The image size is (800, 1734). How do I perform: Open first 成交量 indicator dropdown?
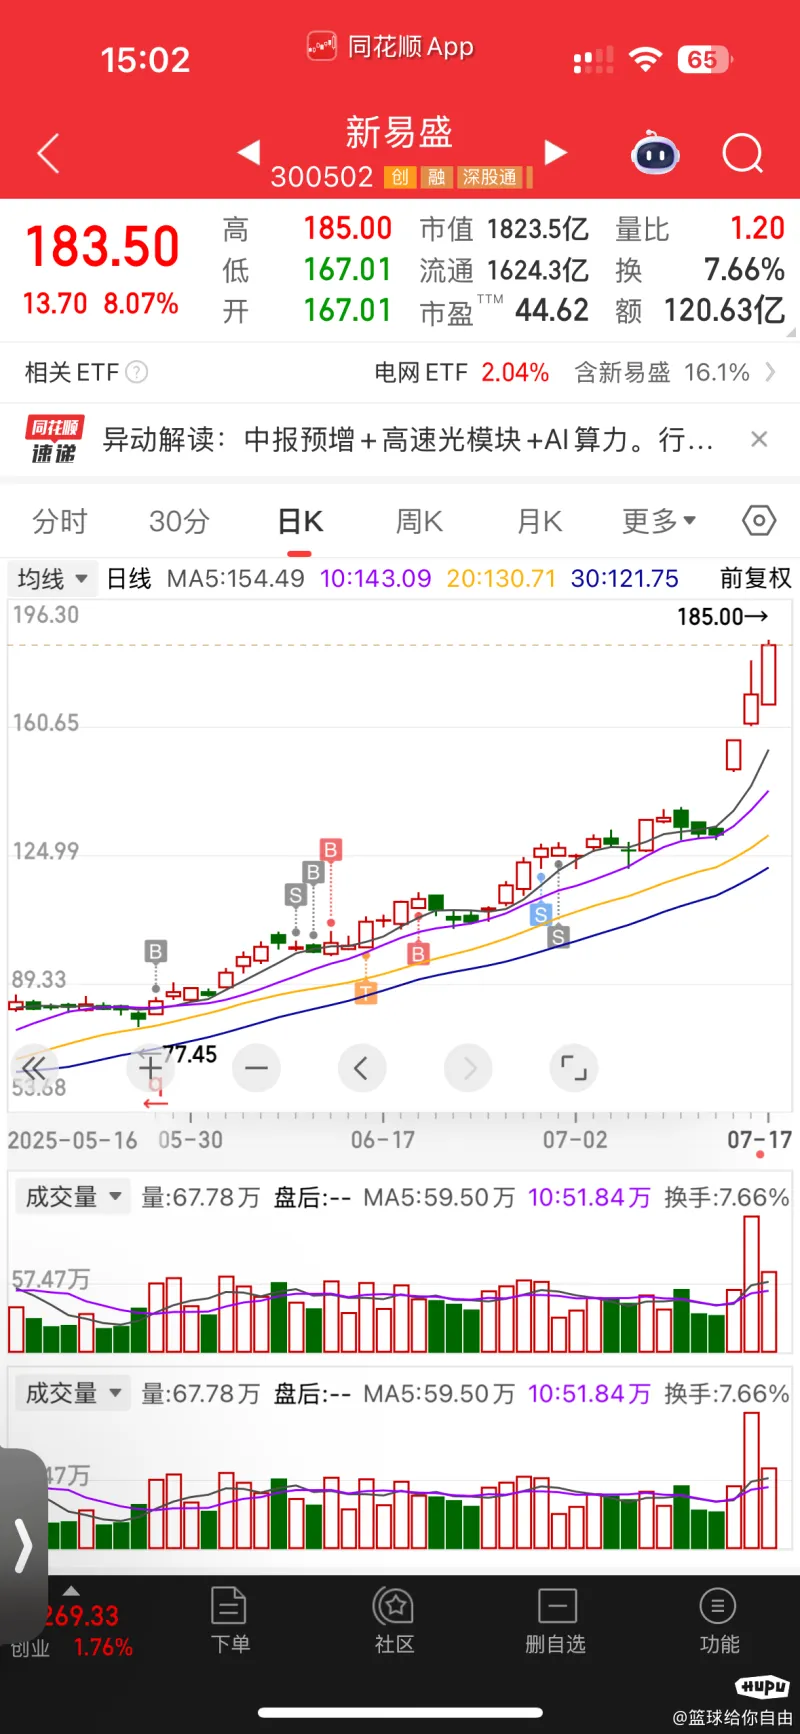coord(73,1197)
